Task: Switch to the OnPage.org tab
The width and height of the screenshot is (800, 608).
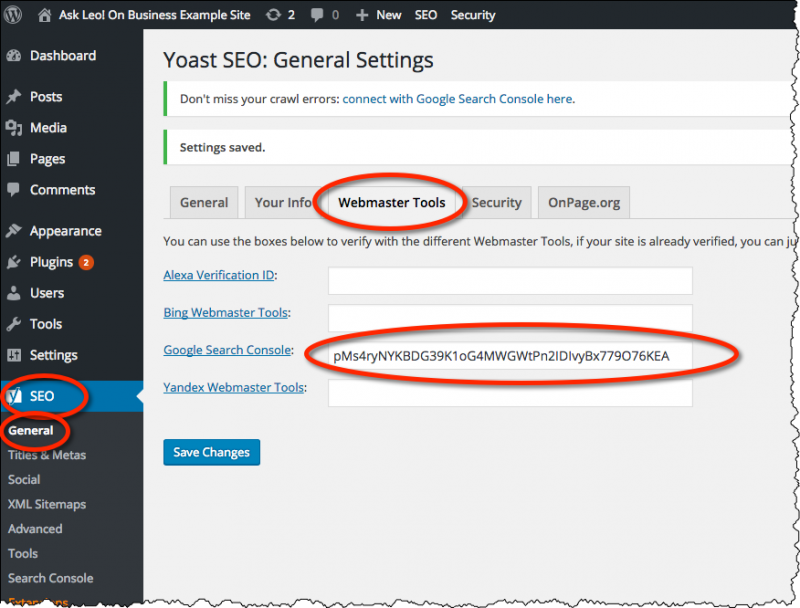Action: (584, 202)
